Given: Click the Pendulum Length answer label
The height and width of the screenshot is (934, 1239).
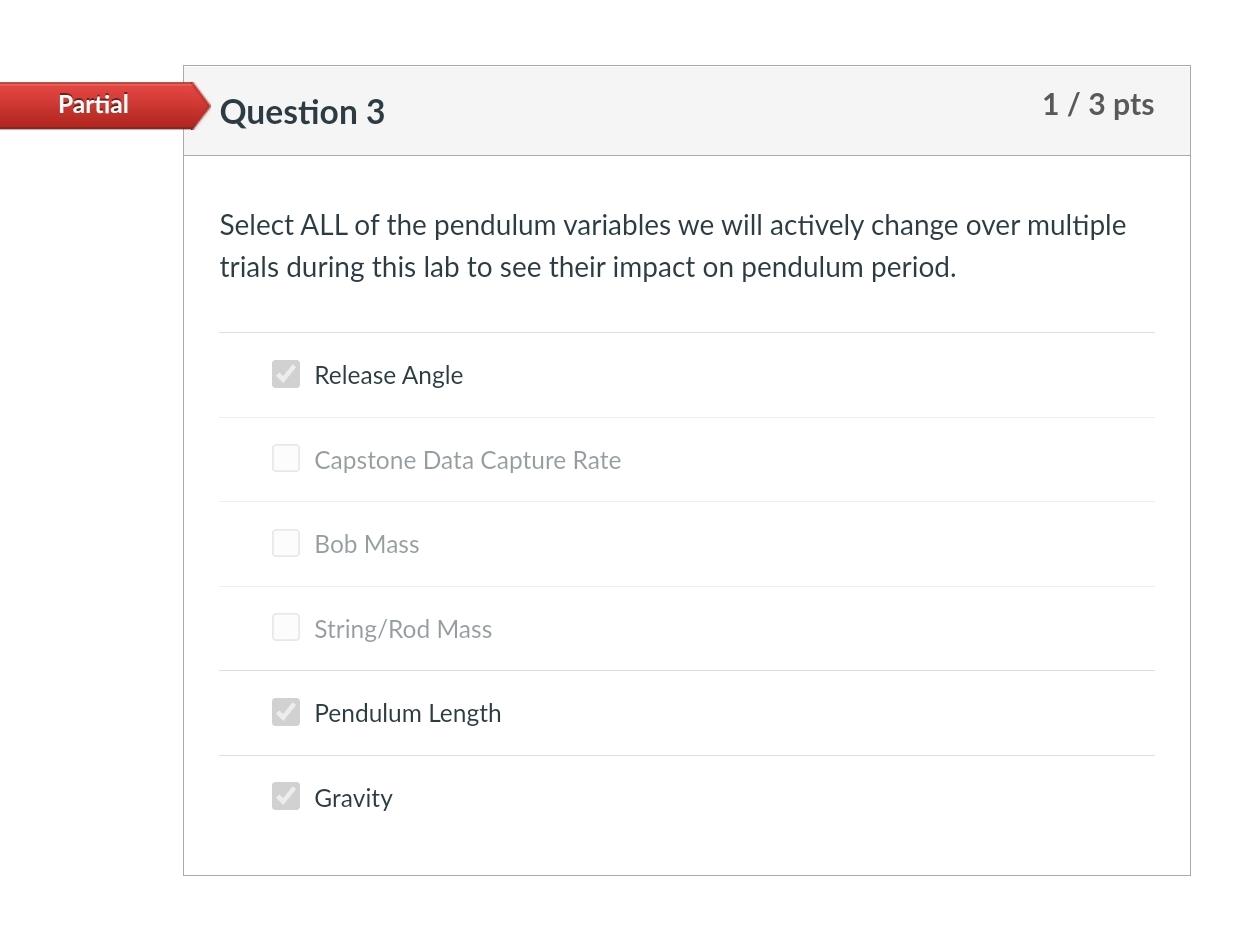Looking at the screenshot, I should pos(407,712).
